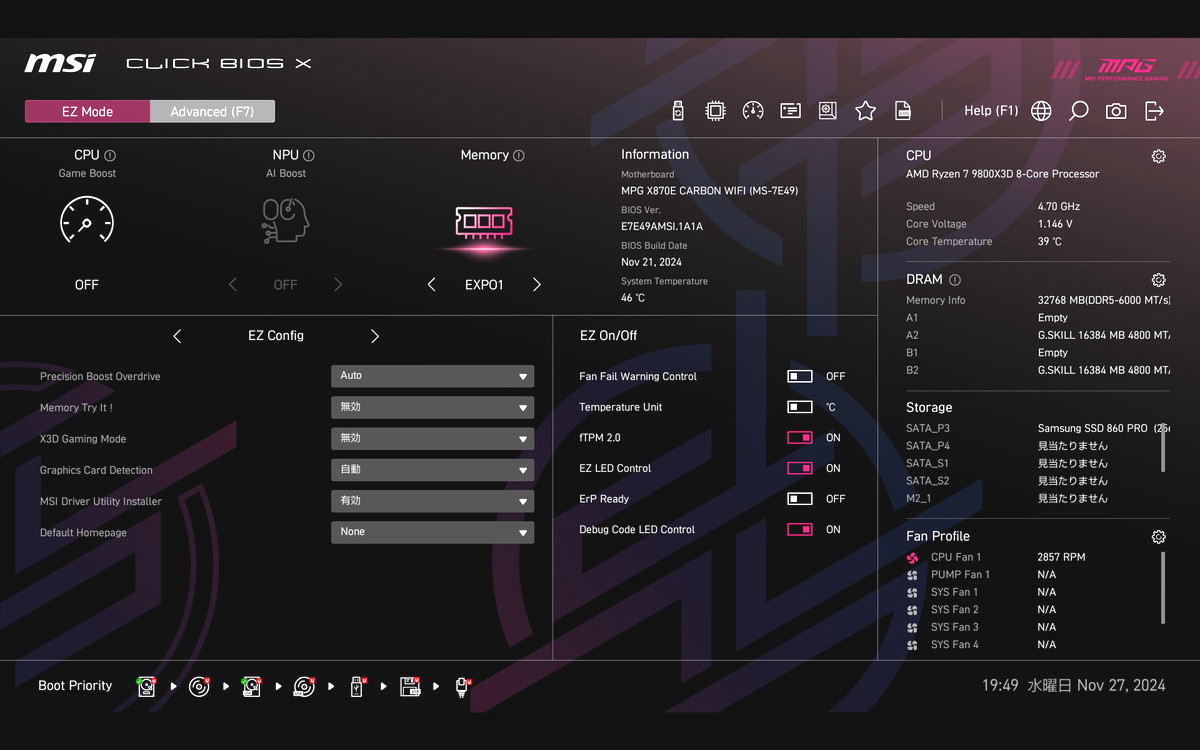This screenshot has height=750, width=1200.
Task: Click info icon beside Memory
Action: point(519,156)
